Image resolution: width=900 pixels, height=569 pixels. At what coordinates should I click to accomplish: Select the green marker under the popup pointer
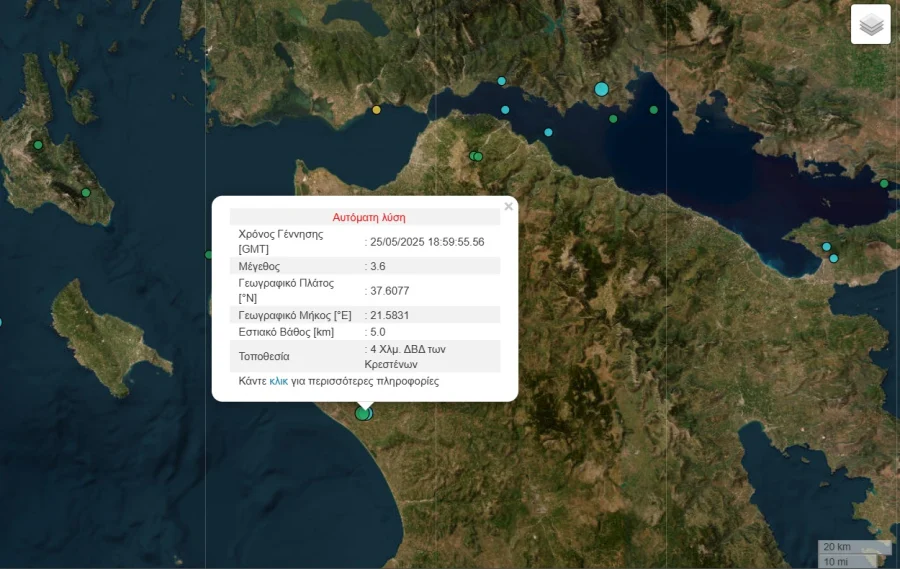[362, 413]
